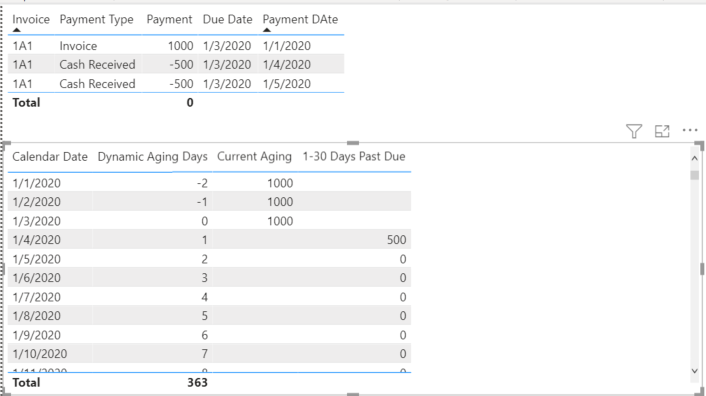This screenshot has width=706, height=396.
Task: Click the sort arrow under Payment DAte header
Action: point(267,30)
